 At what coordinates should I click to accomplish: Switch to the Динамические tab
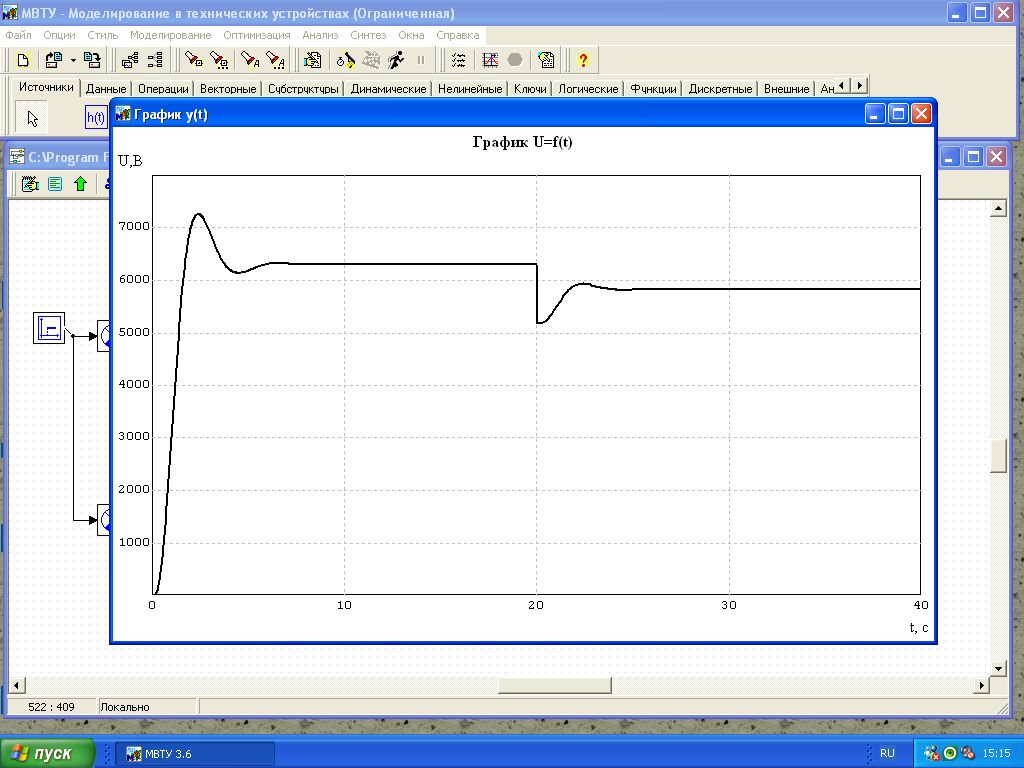tap(388, 89)
